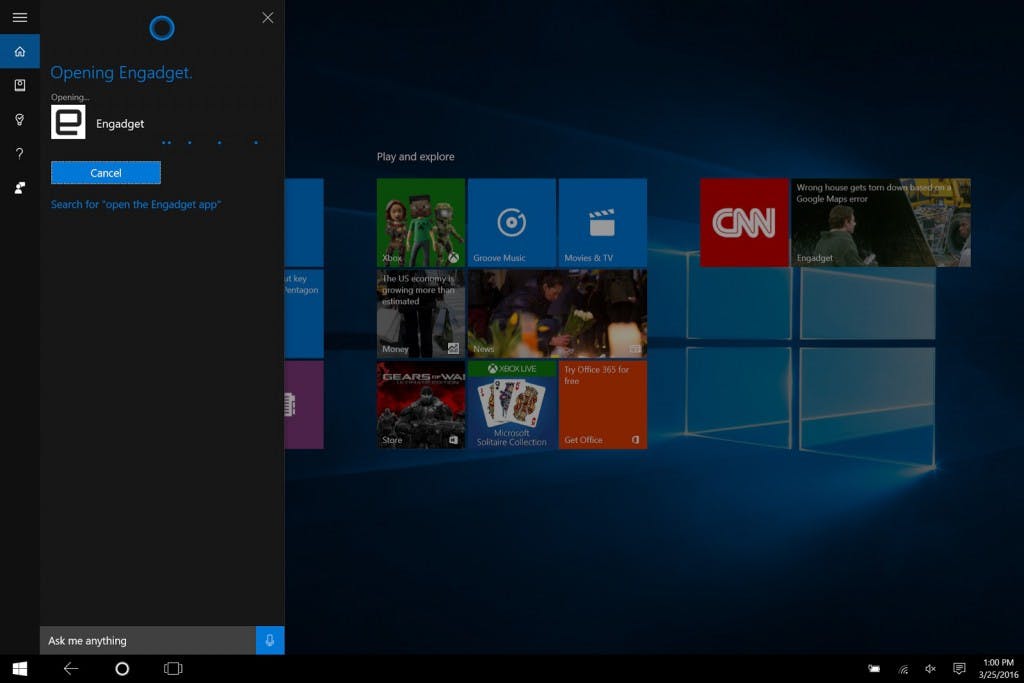Click the Windows Start button
This screenshot has width=1024, height=683.
coord(19,669)
